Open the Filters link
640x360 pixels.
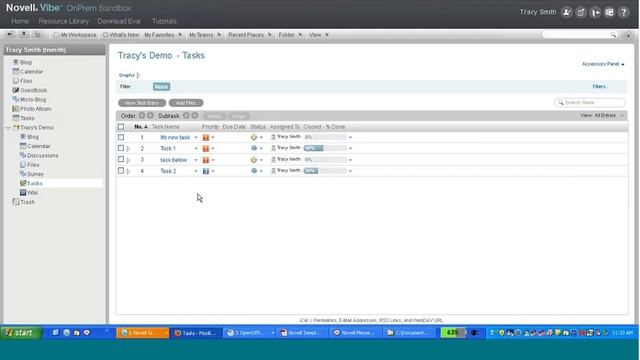(601, 87)
